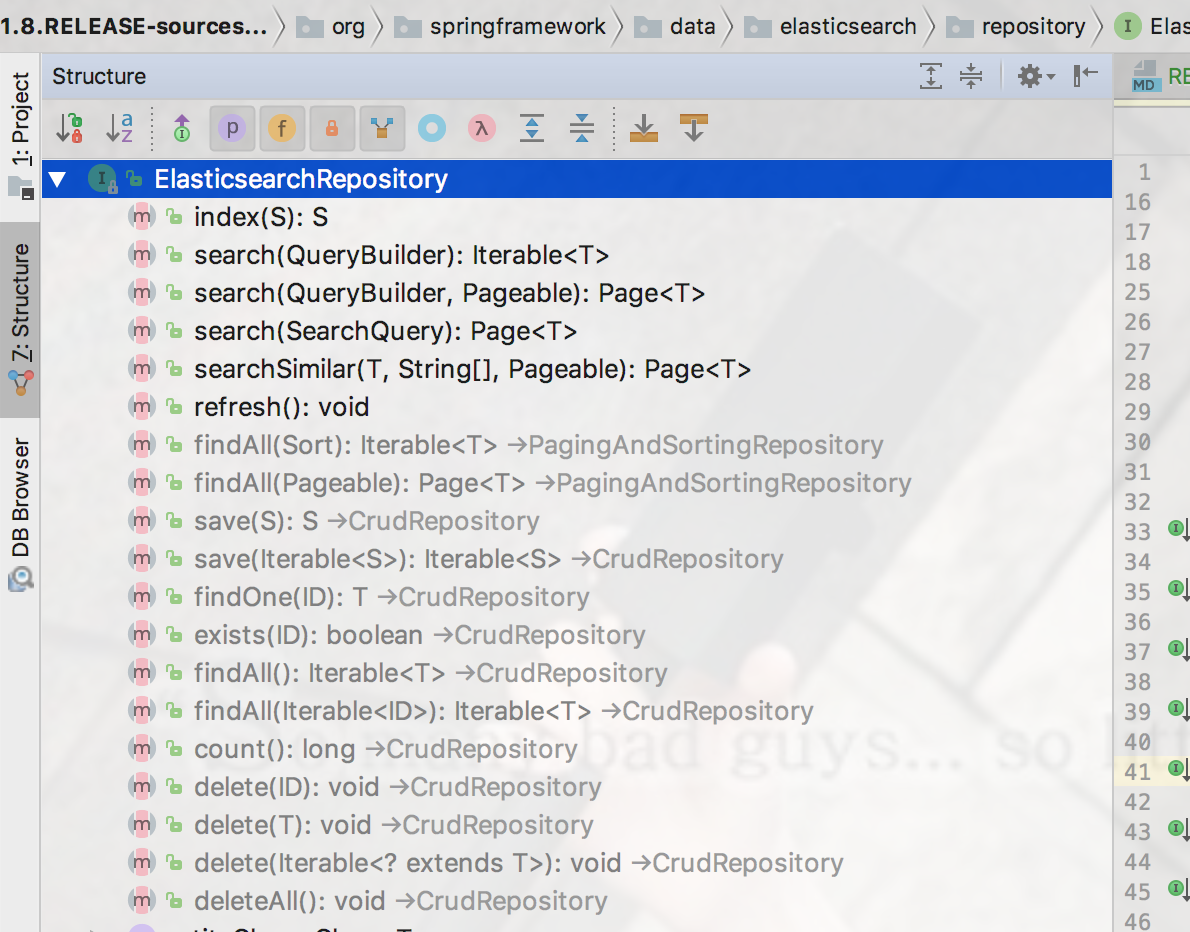This screenshot has height=932, width=1190.
Task: Open Structure panel settings gear
Action: (1036, 76)
